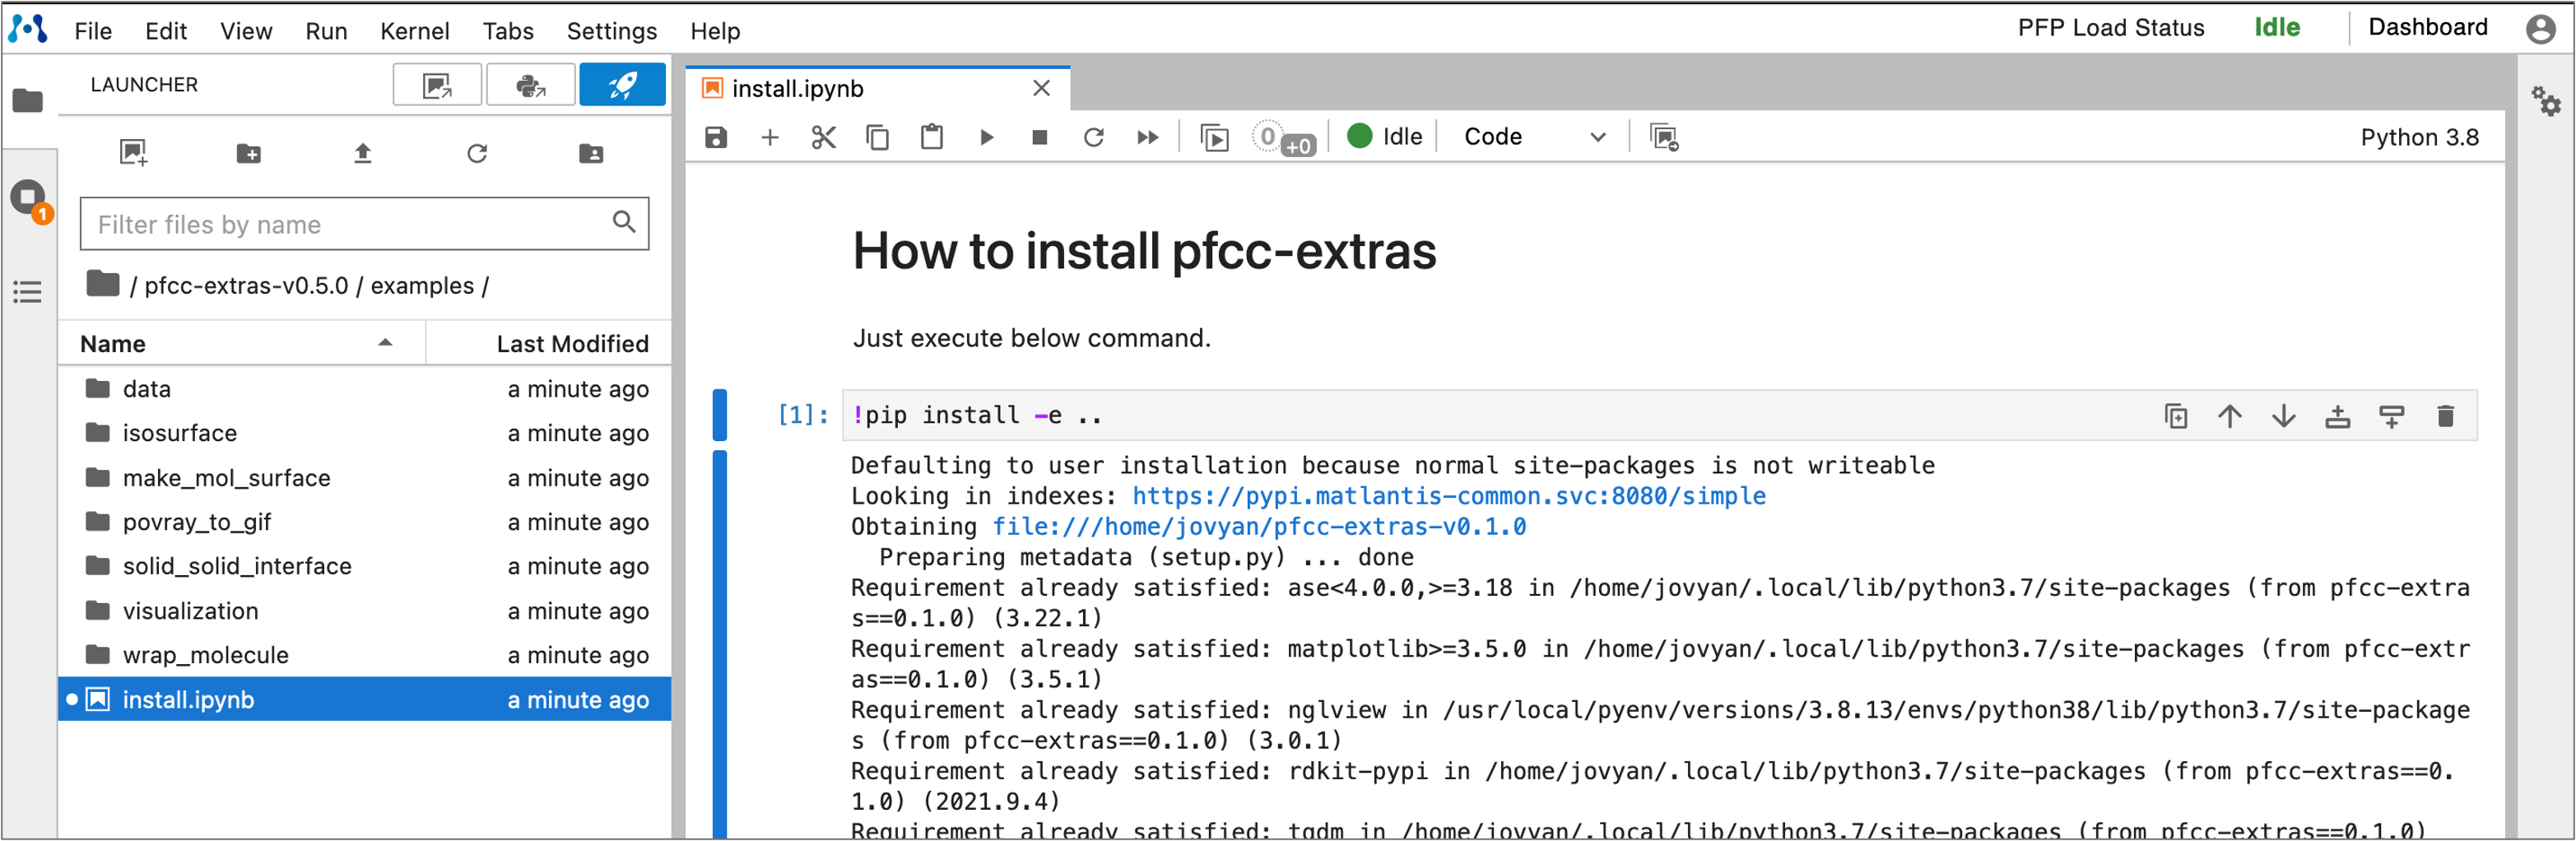The width and height of the screenshot is (2576, 841).
Task: Delete the cell using trash icon
Action: [x=2445, y=416]
